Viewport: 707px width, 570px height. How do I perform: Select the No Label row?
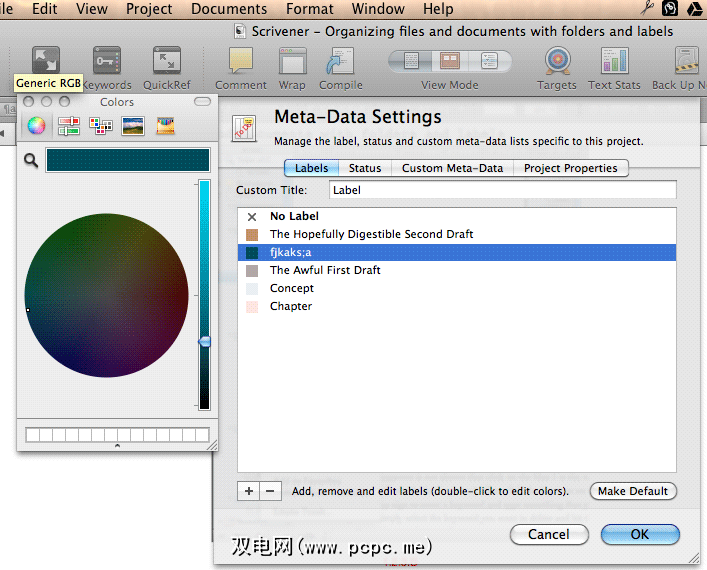[457, 216]
